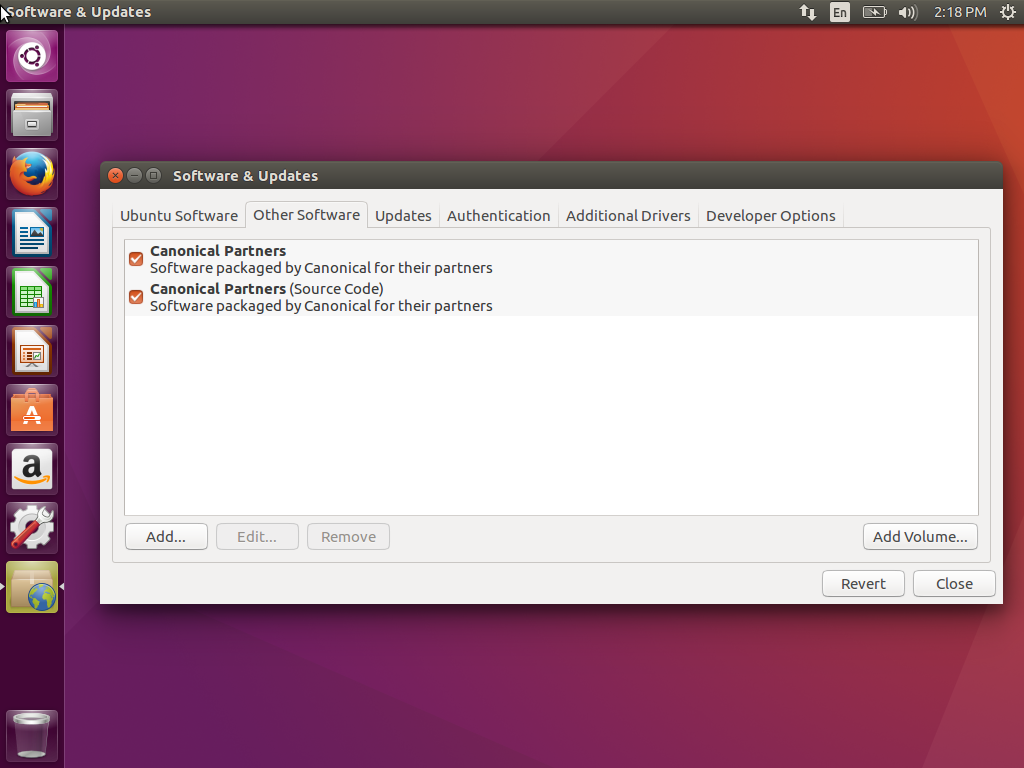Open the Files manager from launcher
The width and height of the screenshot is (1024, 768).
[32, 115]
